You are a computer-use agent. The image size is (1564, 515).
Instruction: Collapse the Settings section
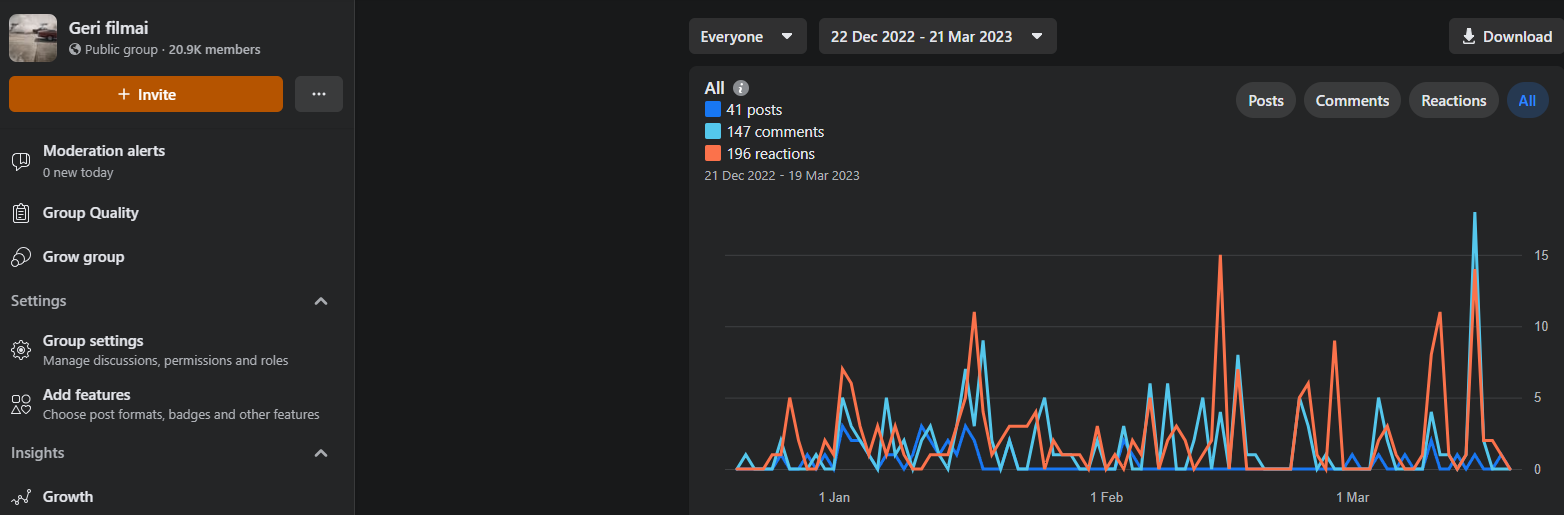coord(321,301)
